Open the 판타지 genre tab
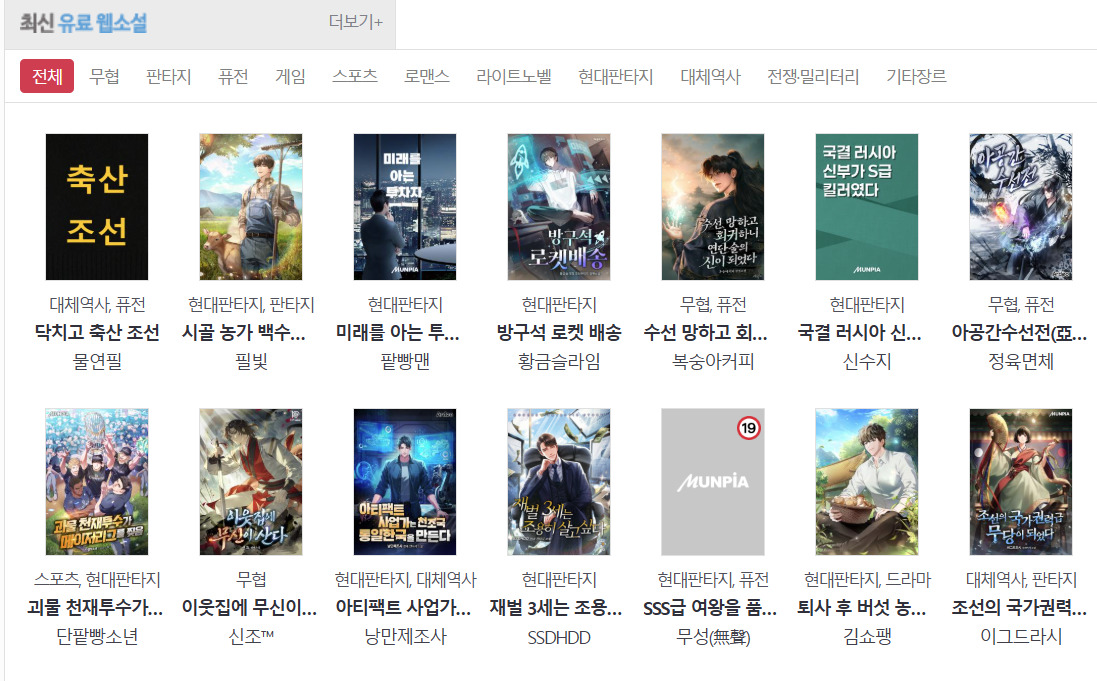Viewport: 1097px width, 681px height. coord(169,76)
